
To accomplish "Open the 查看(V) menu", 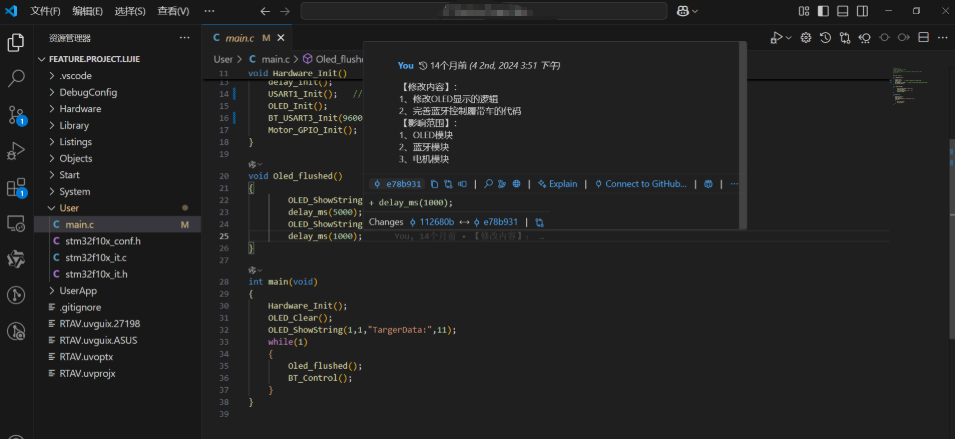I will pos(173,11).
